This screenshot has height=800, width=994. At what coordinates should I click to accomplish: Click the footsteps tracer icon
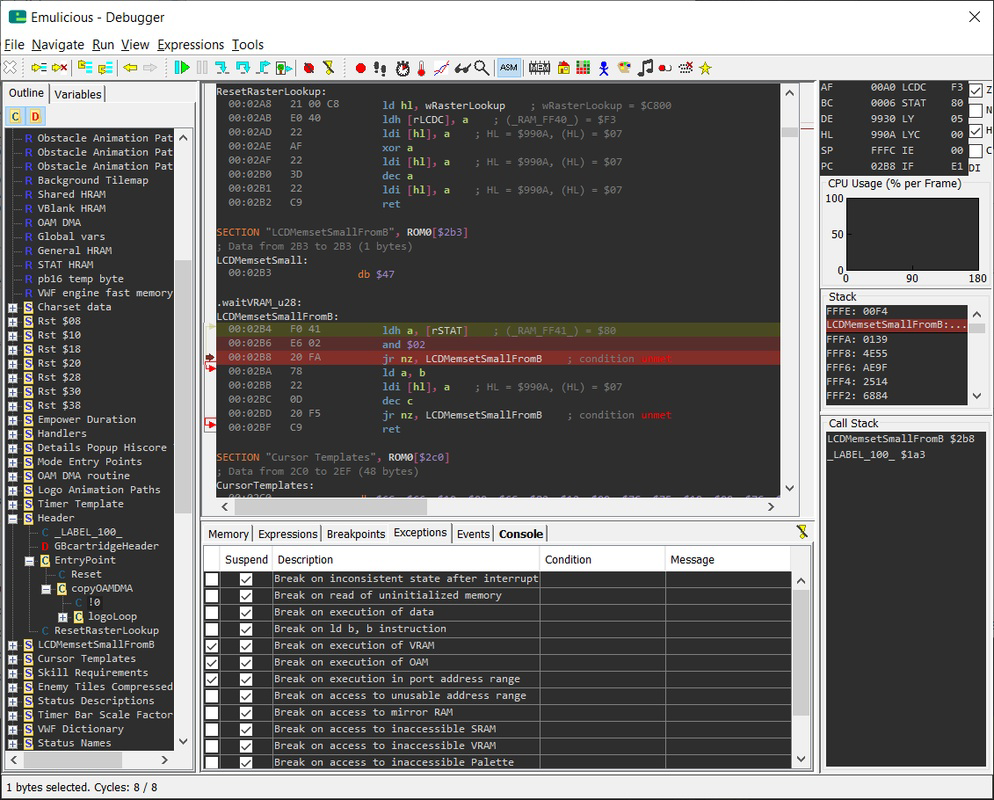[380, 68]
